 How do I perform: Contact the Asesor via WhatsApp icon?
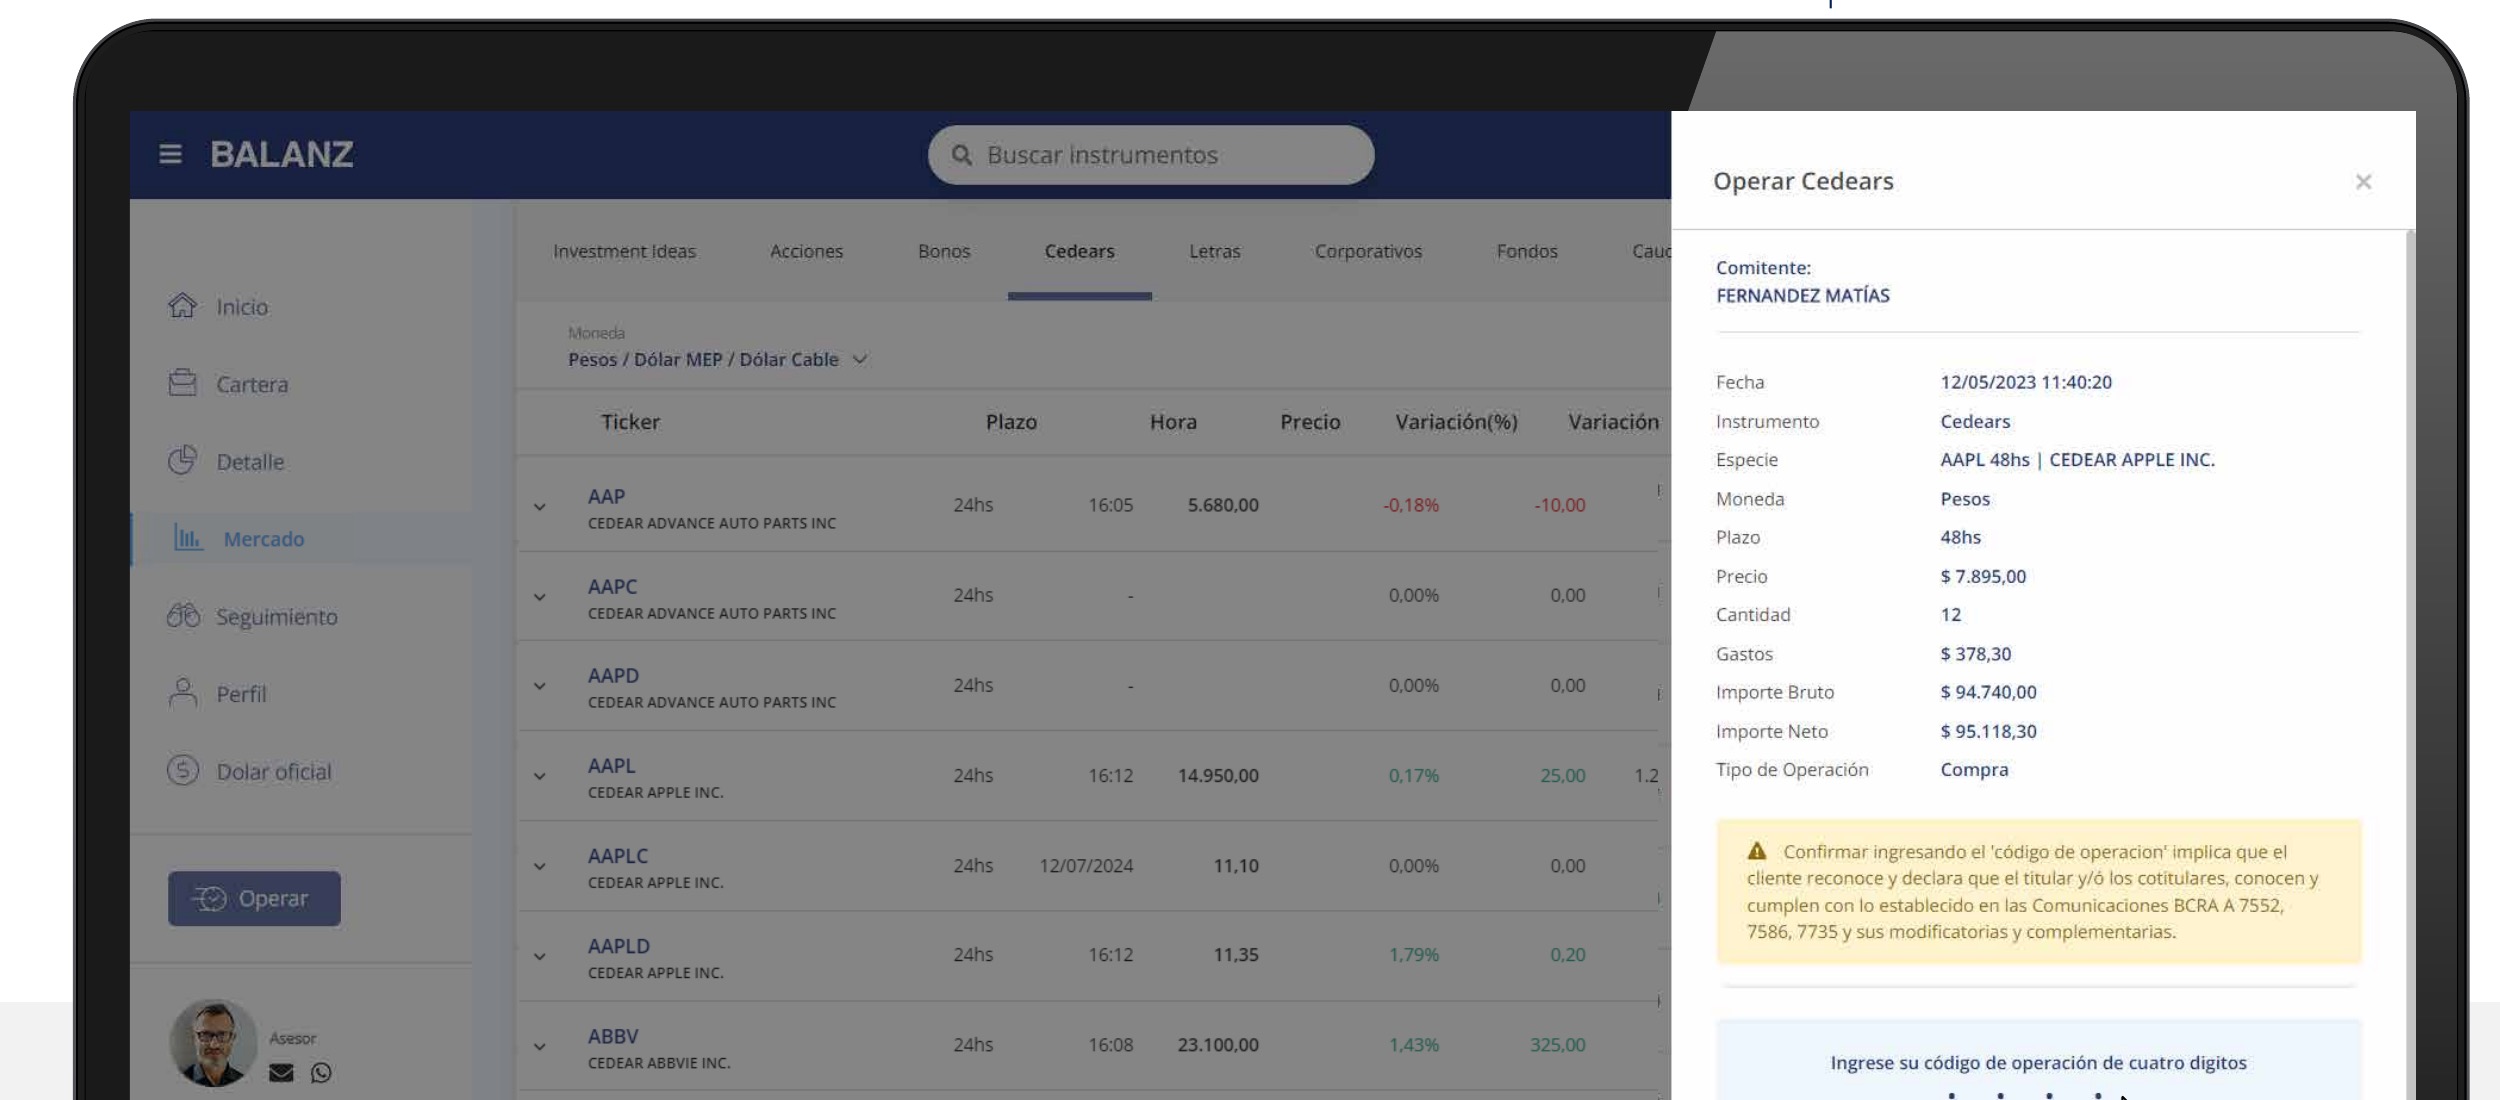pyautogui.click(x=321, y=1072)
